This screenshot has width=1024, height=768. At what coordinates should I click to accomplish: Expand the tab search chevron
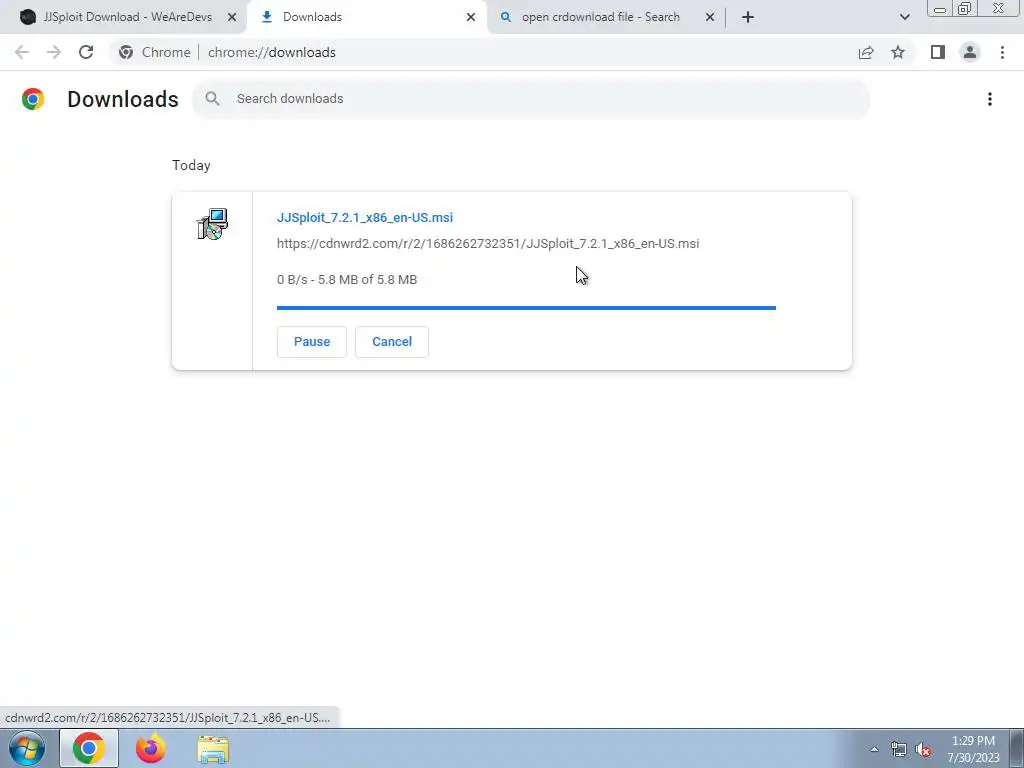(x=904, y=17)
